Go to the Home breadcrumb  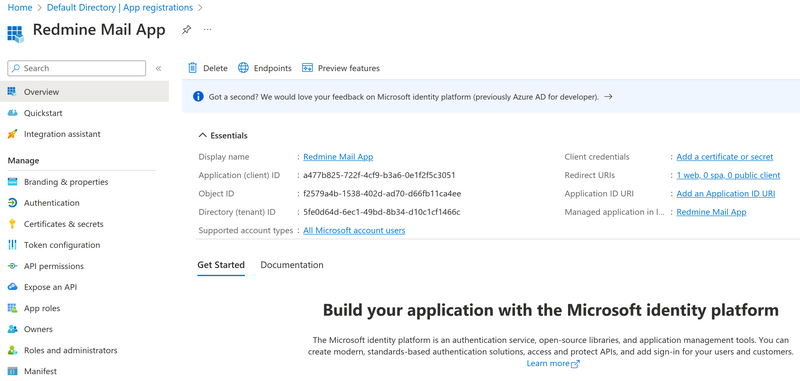(19, 8)
